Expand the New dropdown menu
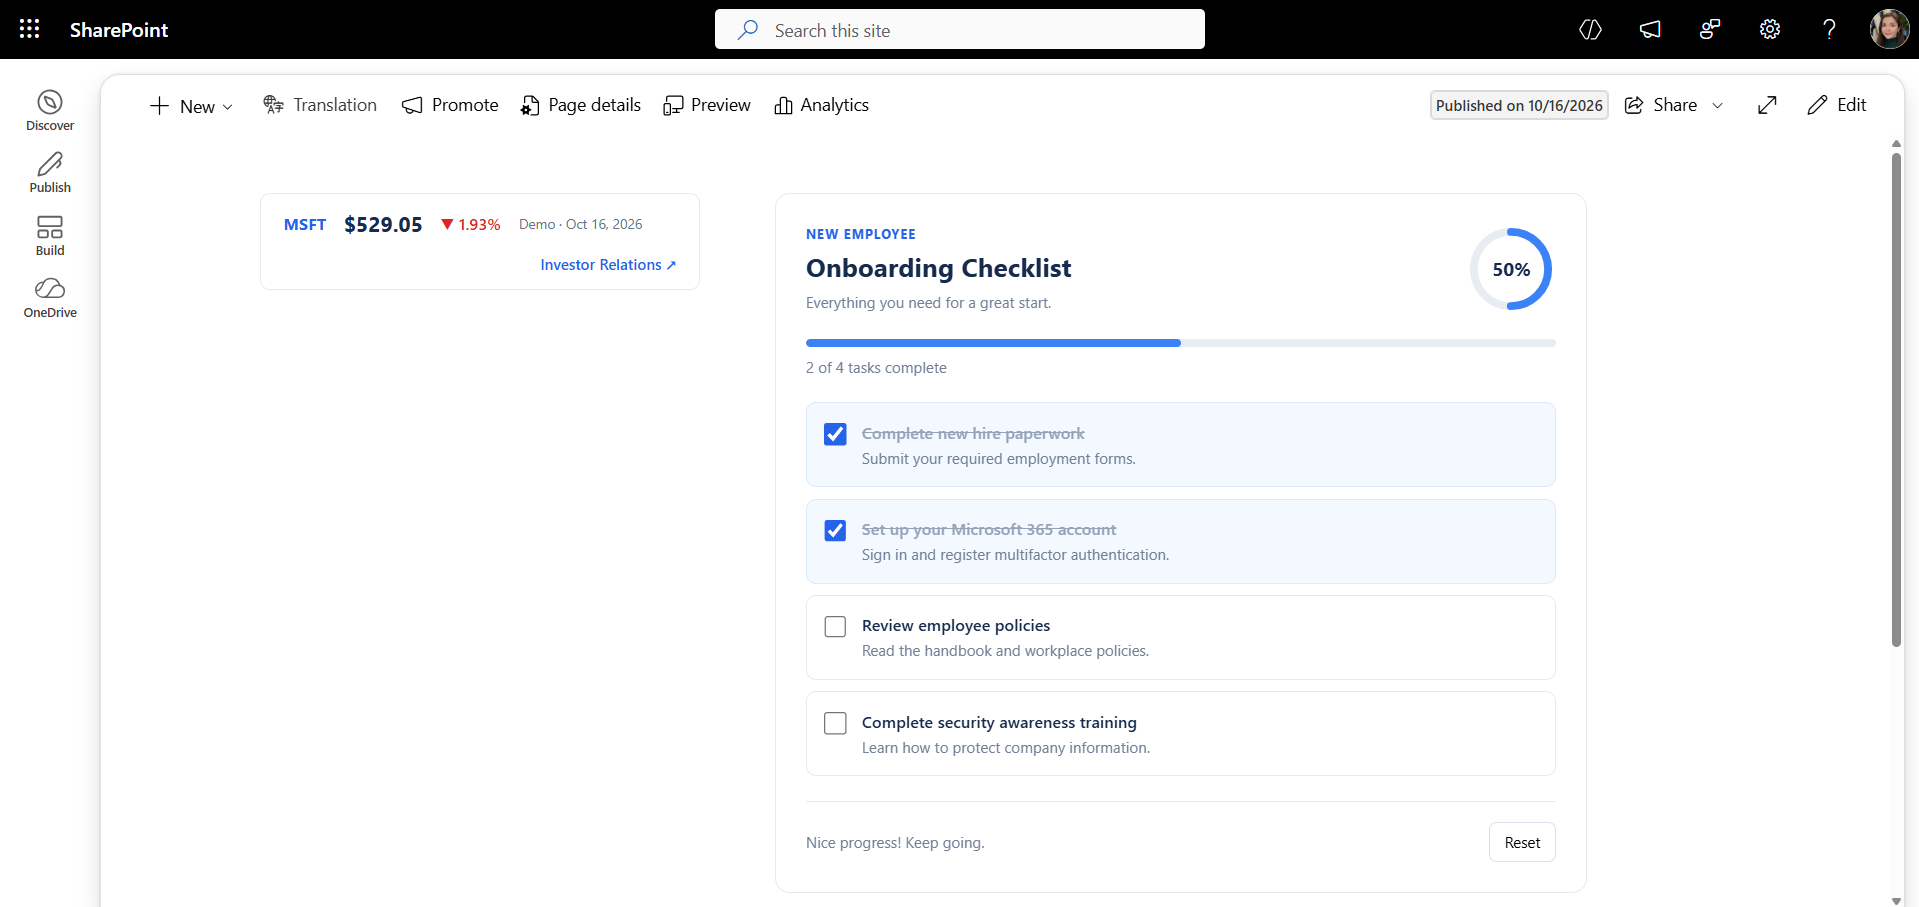This screenshot has width=1919, height=907. [x=191, y=106]
